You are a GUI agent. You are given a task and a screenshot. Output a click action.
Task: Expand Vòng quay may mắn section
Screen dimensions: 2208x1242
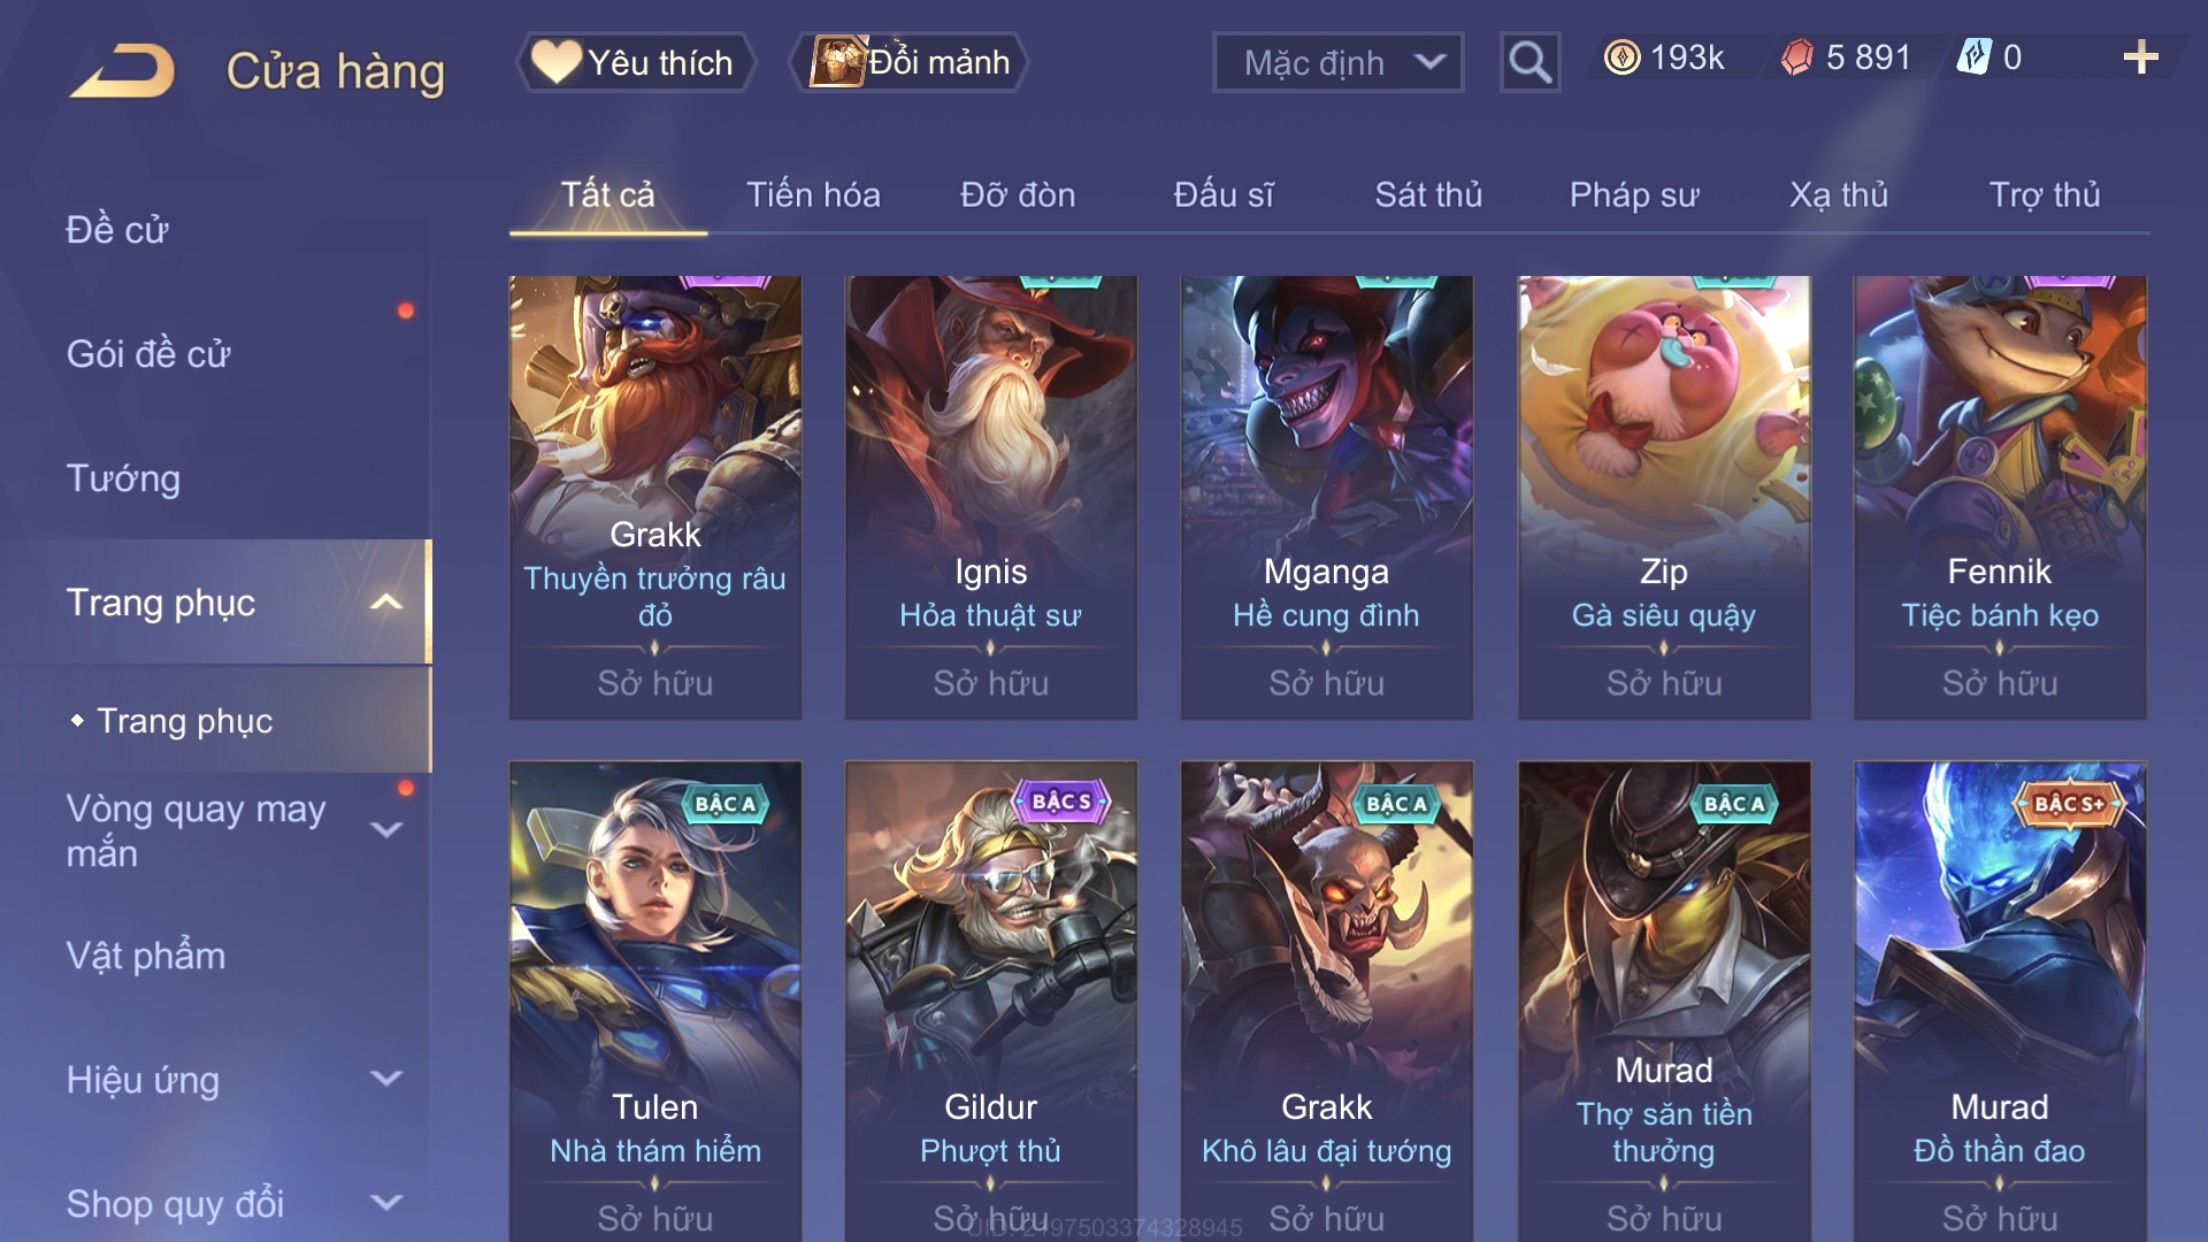coord(386,830)
